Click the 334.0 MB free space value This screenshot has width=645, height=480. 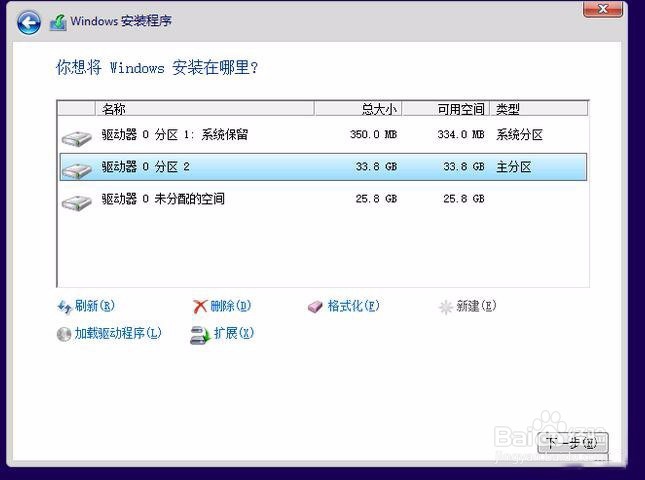click(x=461, y=134)
